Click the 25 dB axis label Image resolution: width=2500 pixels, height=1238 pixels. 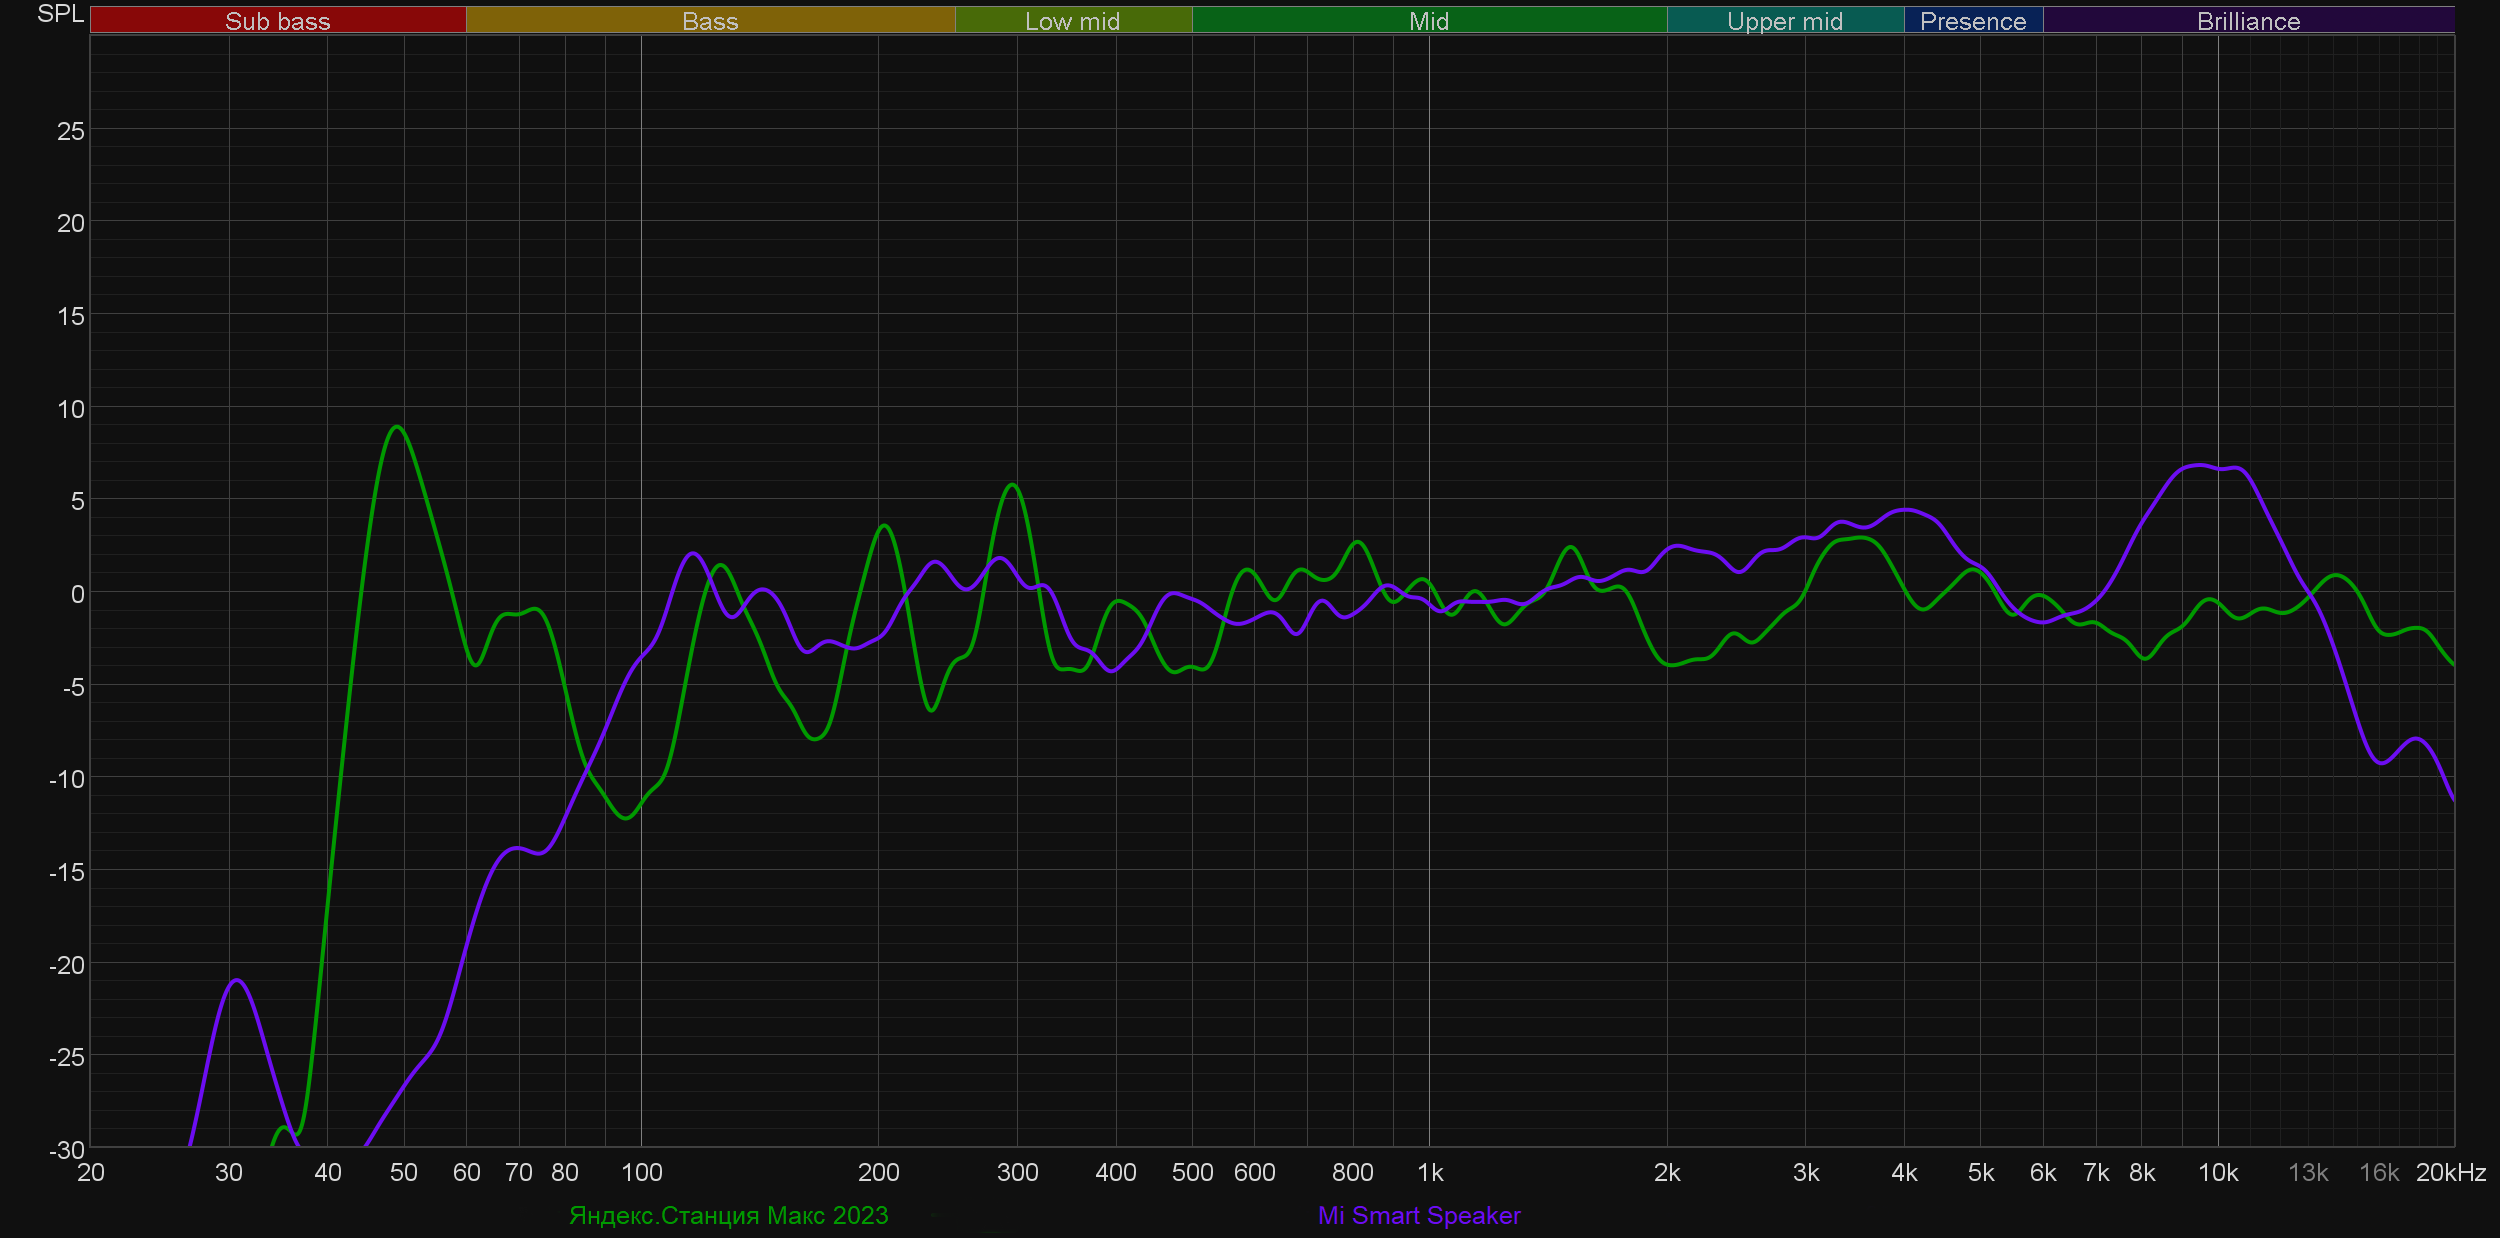click(x=70, y=131)
